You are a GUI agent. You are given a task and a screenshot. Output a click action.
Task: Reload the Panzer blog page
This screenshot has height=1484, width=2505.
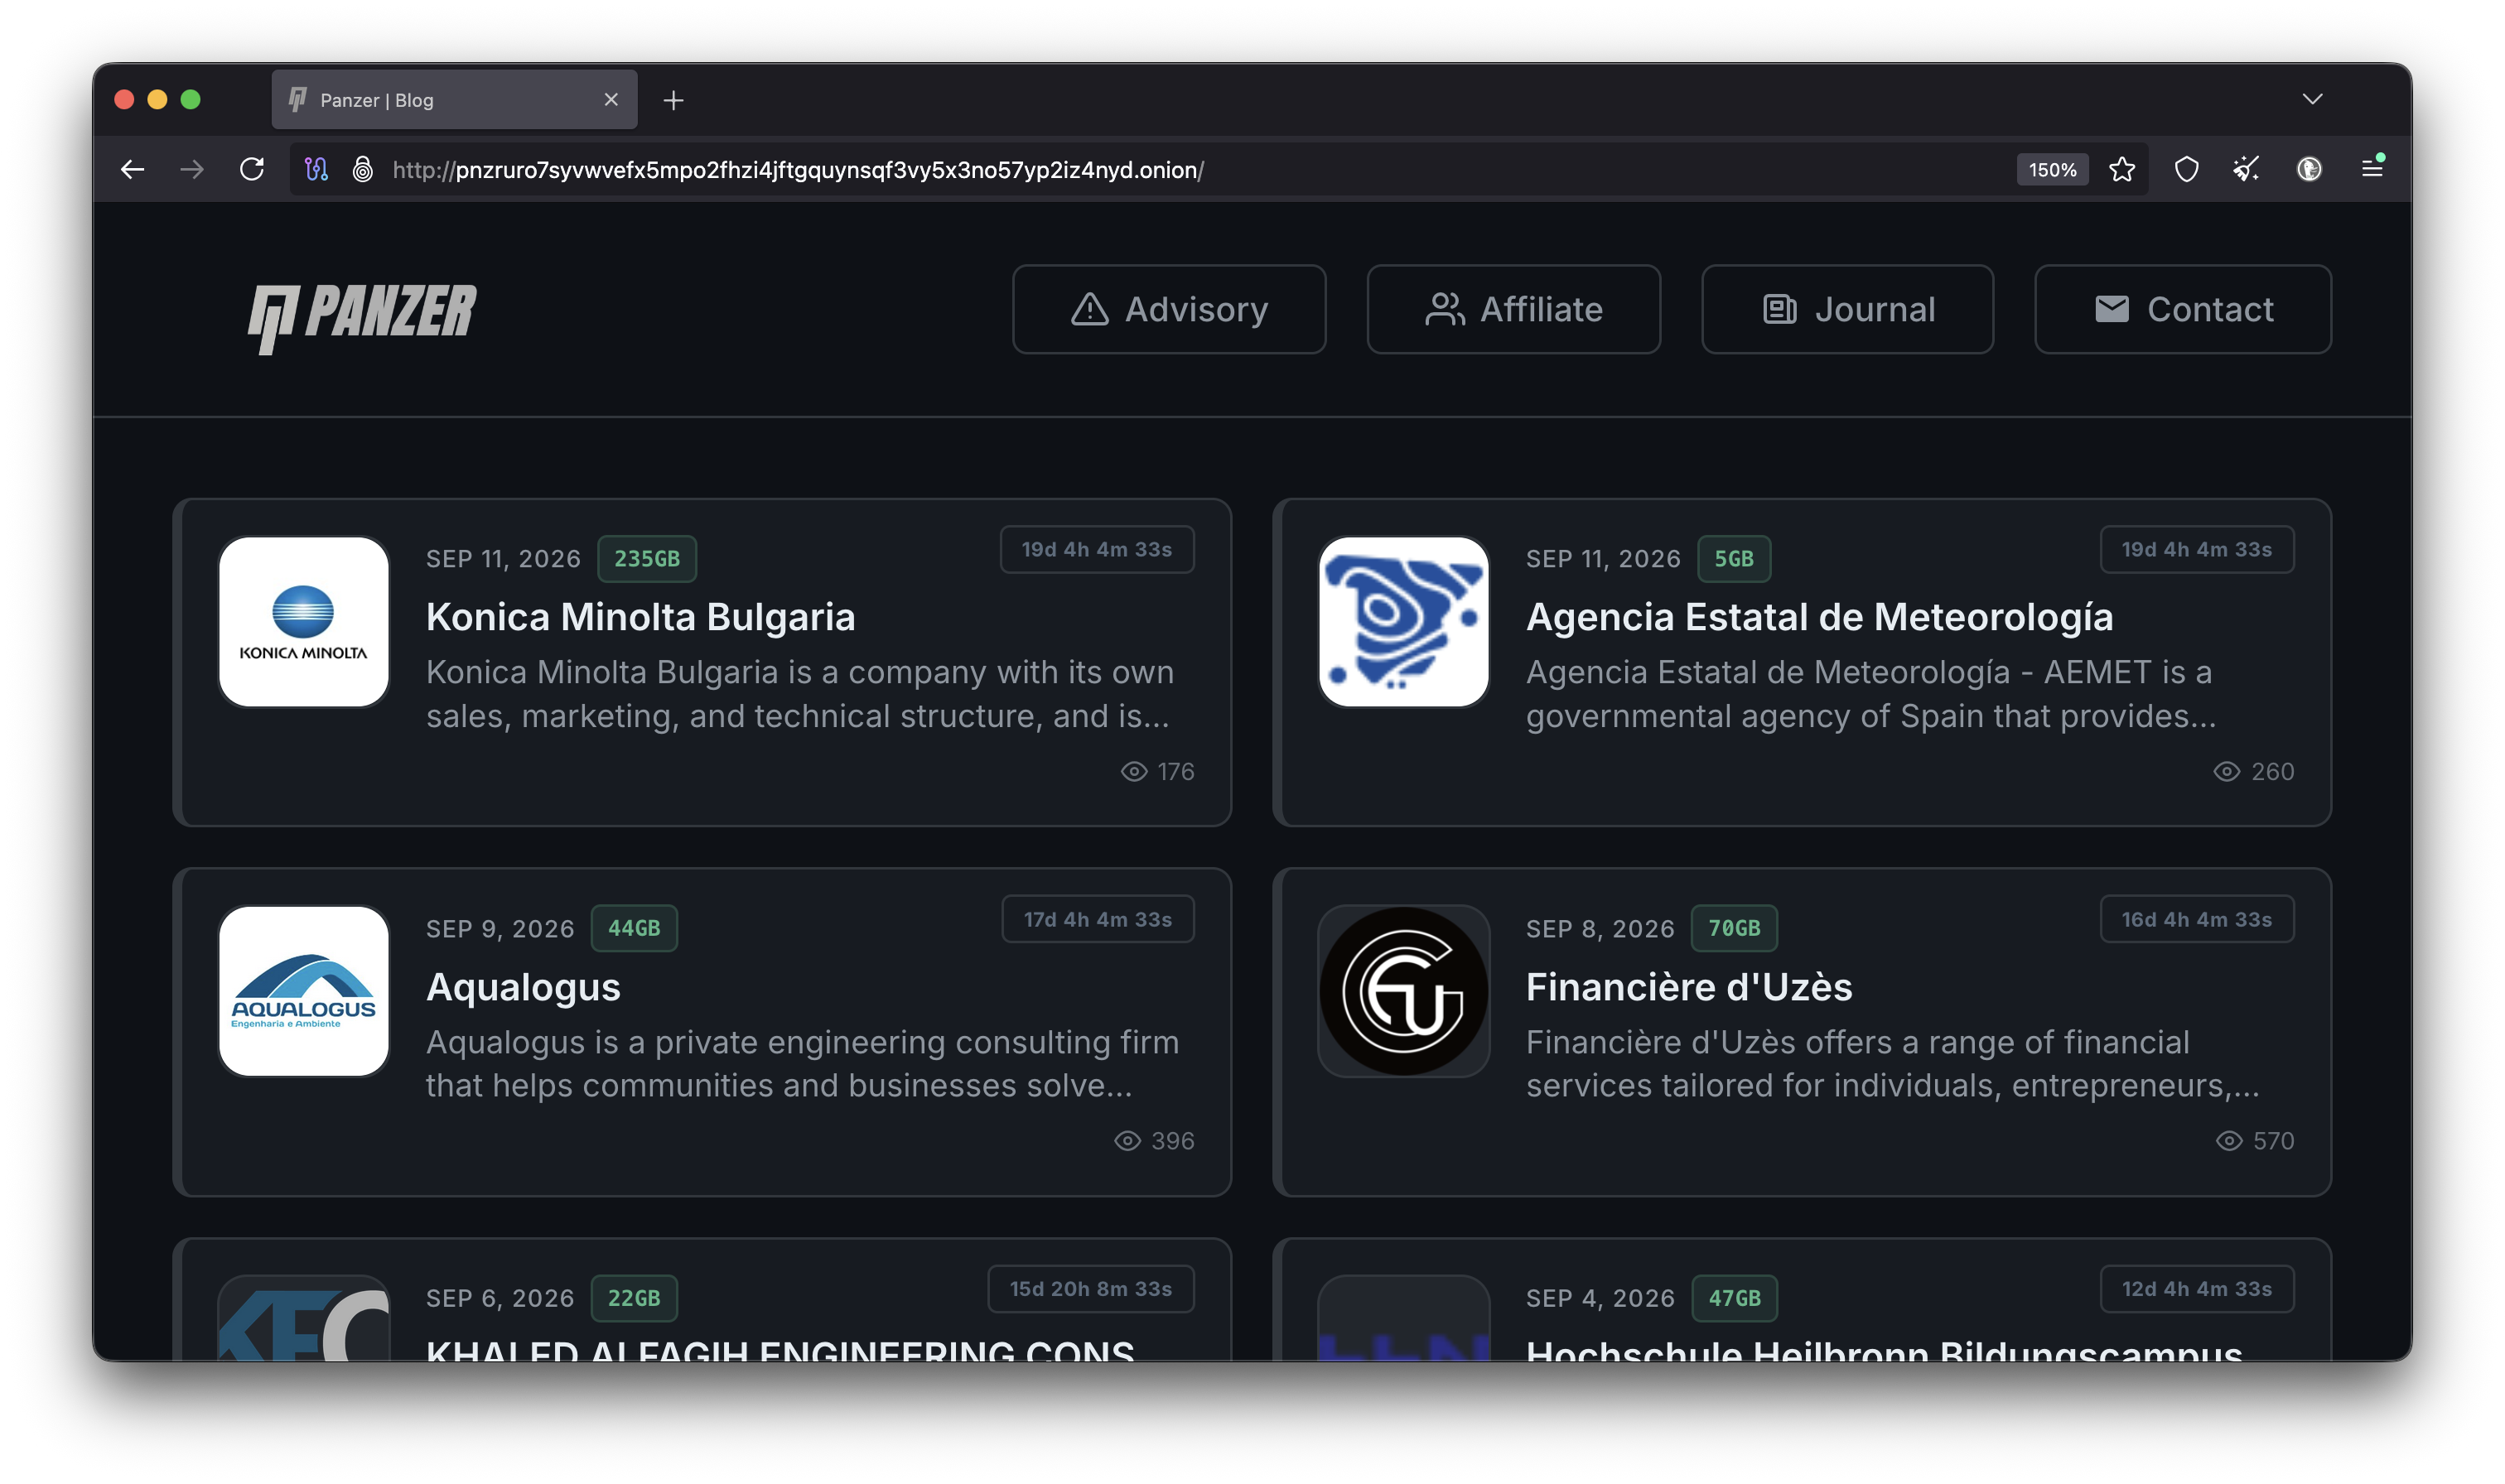coord(252,170)
